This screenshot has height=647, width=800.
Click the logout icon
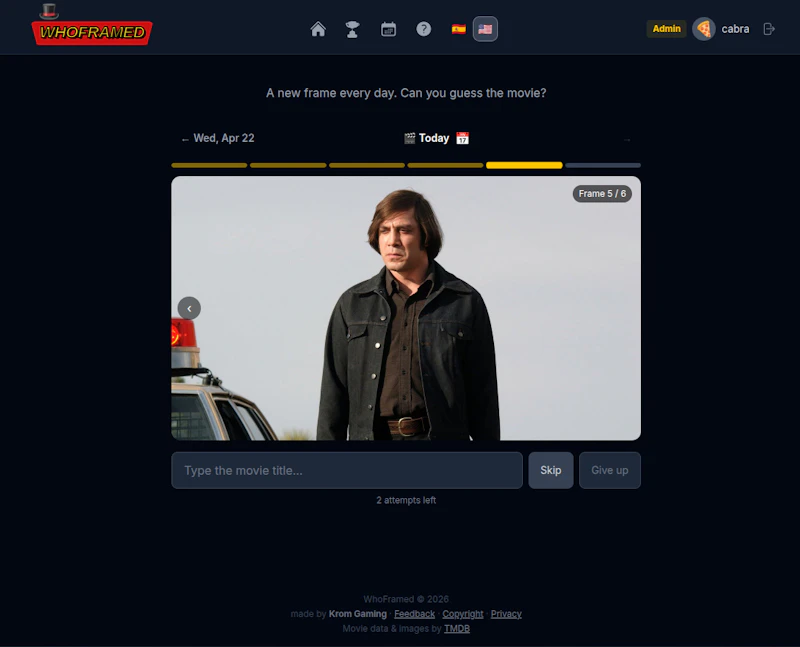point(769,29)
